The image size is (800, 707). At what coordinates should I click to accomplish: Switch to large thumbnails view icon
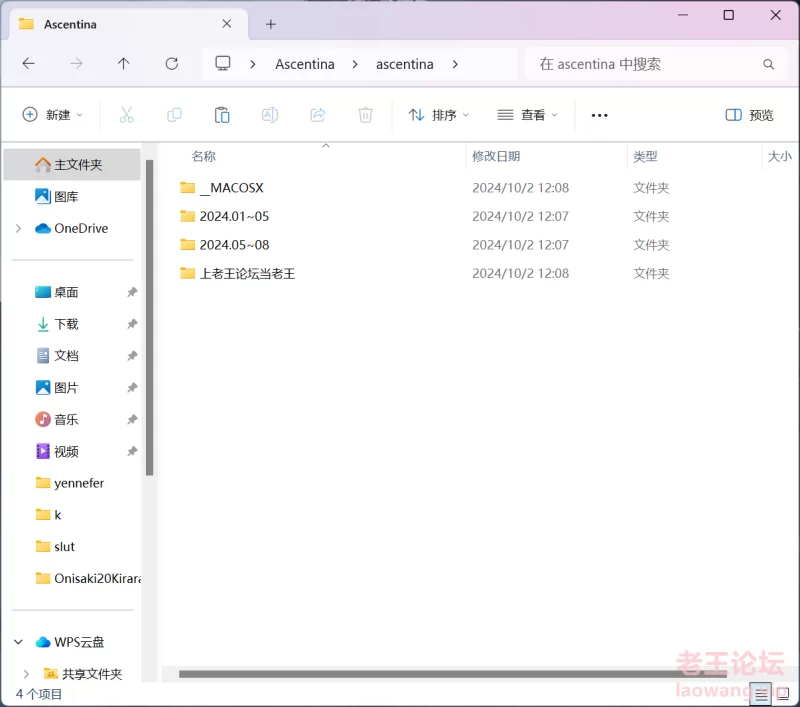(x=783, y=693)
